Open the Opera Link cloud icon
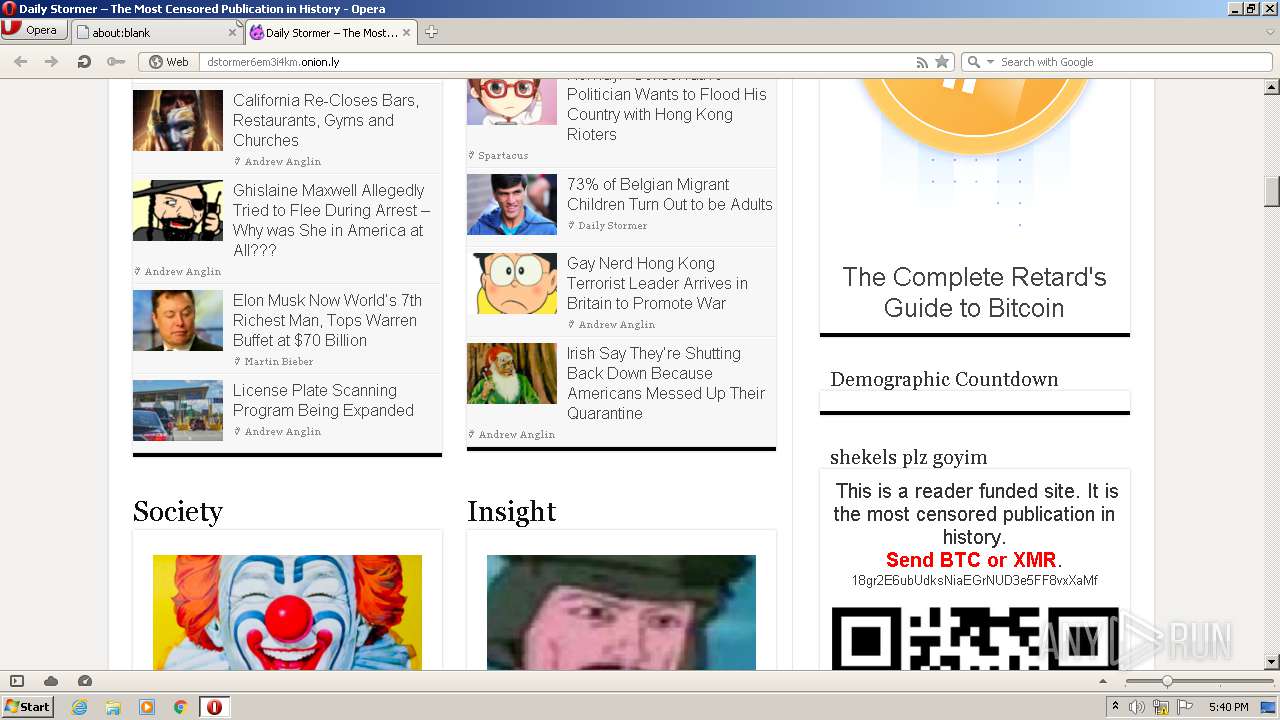 [51, 681]
